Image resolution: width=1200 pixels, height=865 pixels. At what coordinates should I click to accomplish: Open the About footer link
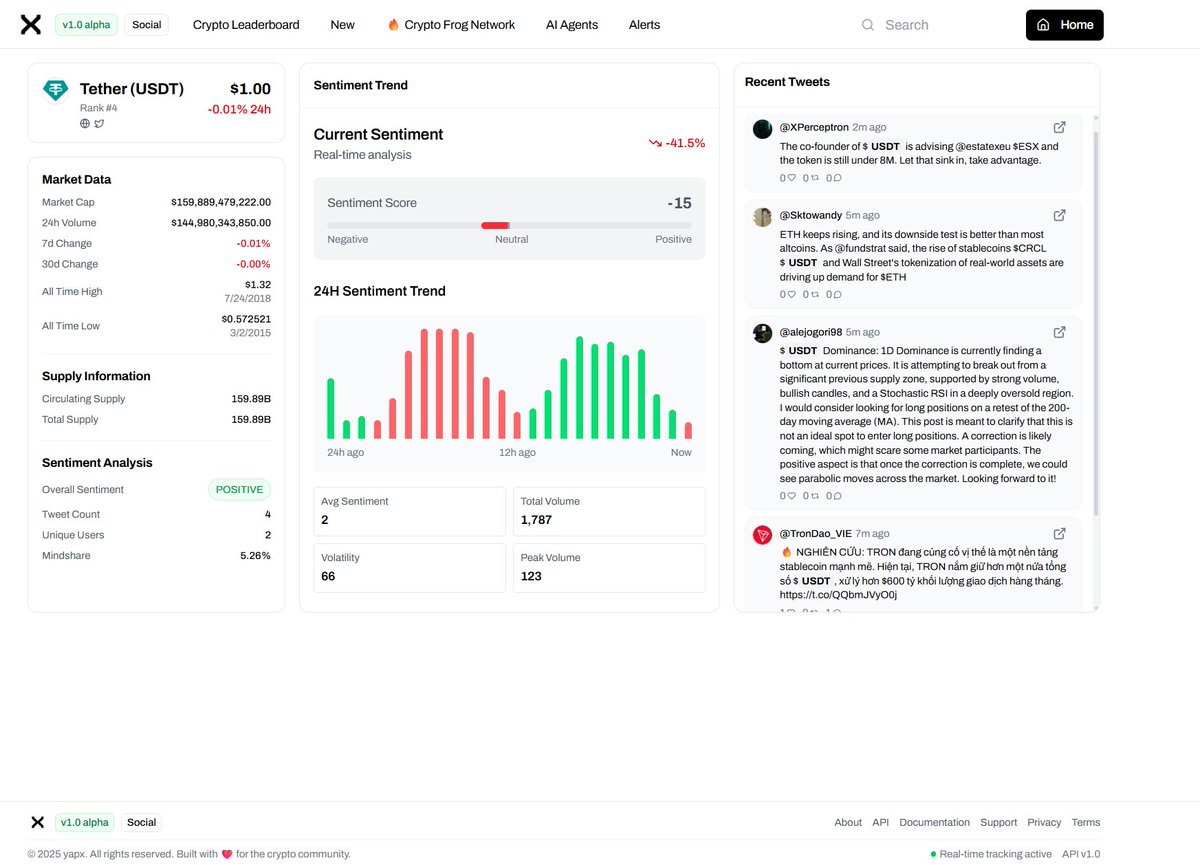point(848,822)
